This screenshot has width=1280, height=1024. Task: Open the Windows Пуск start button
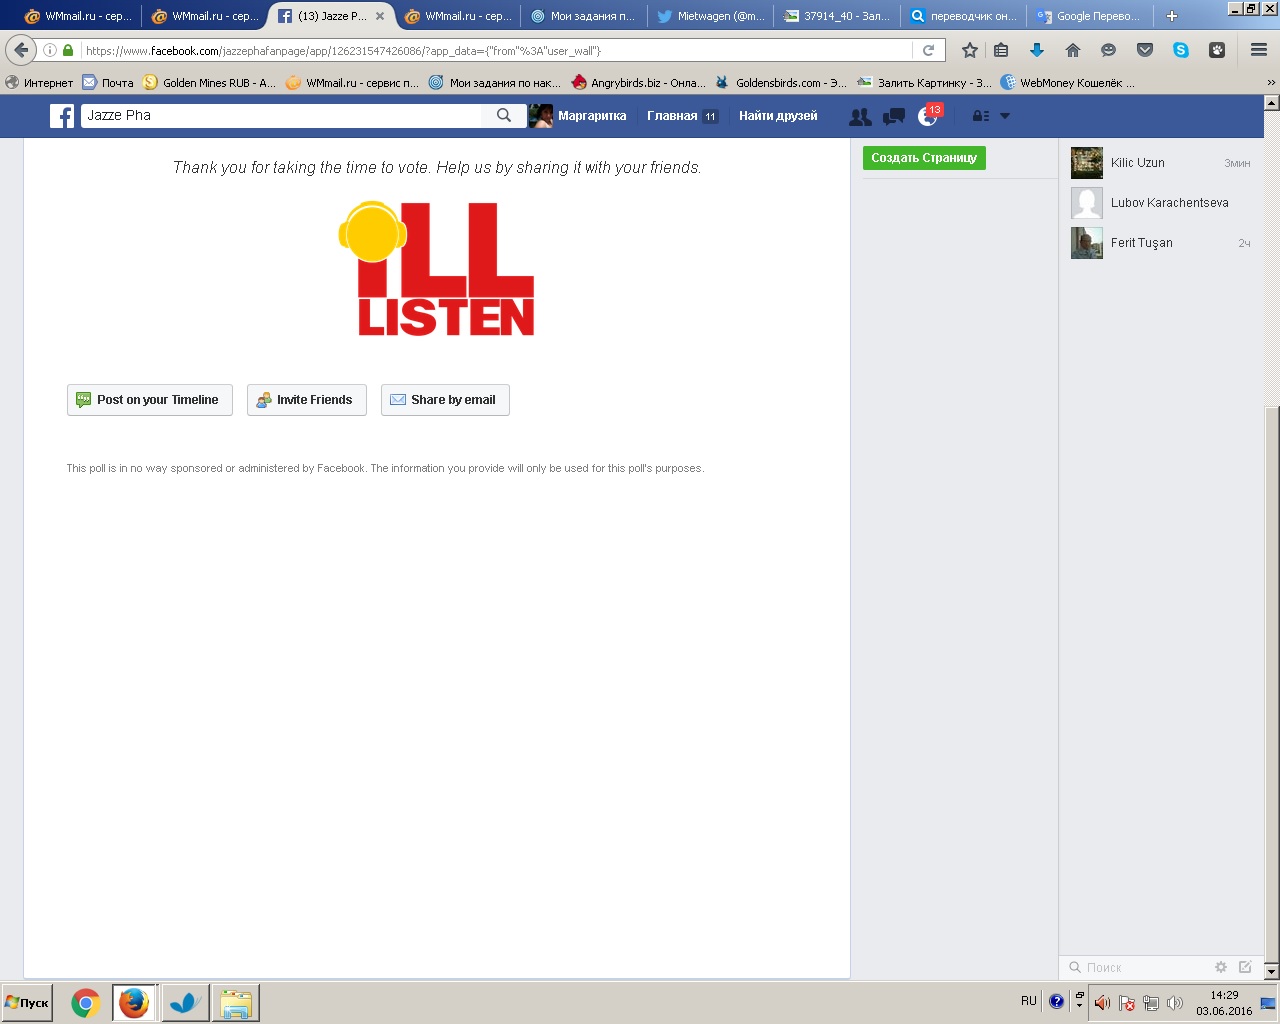[x=27, y=1002]
